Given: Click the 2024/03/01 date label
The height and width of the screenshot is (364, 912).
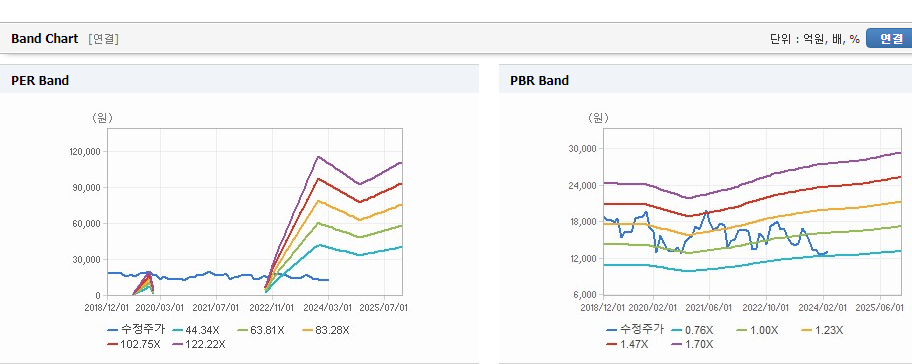Looking at the screenshot, I should click(x=328, y=307).
